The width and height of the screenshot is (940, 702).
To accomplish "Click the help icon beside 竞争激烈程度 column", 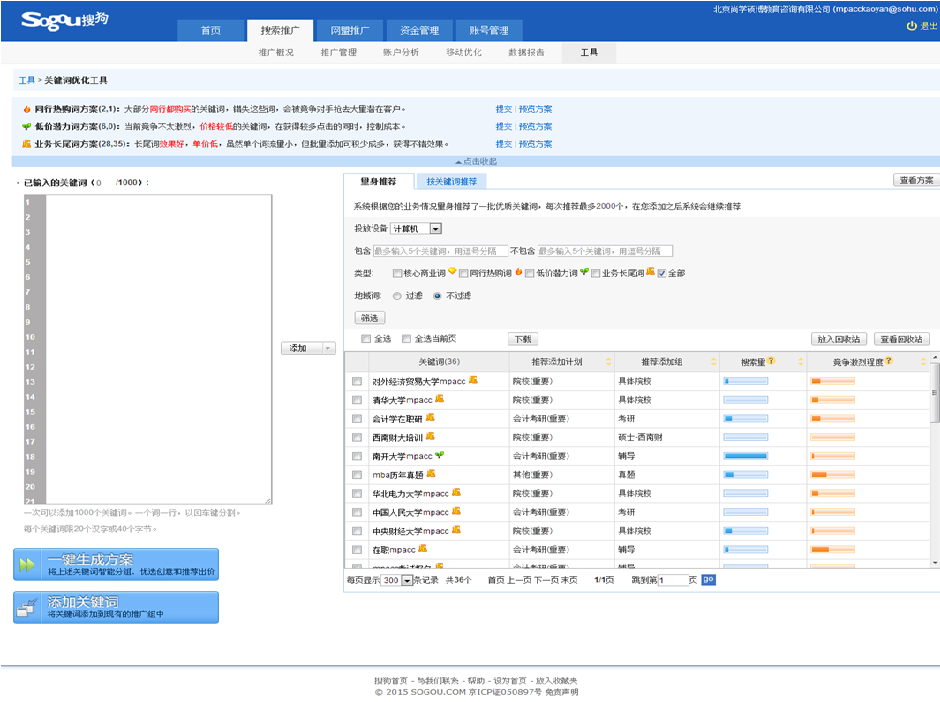I will [888, 361].
